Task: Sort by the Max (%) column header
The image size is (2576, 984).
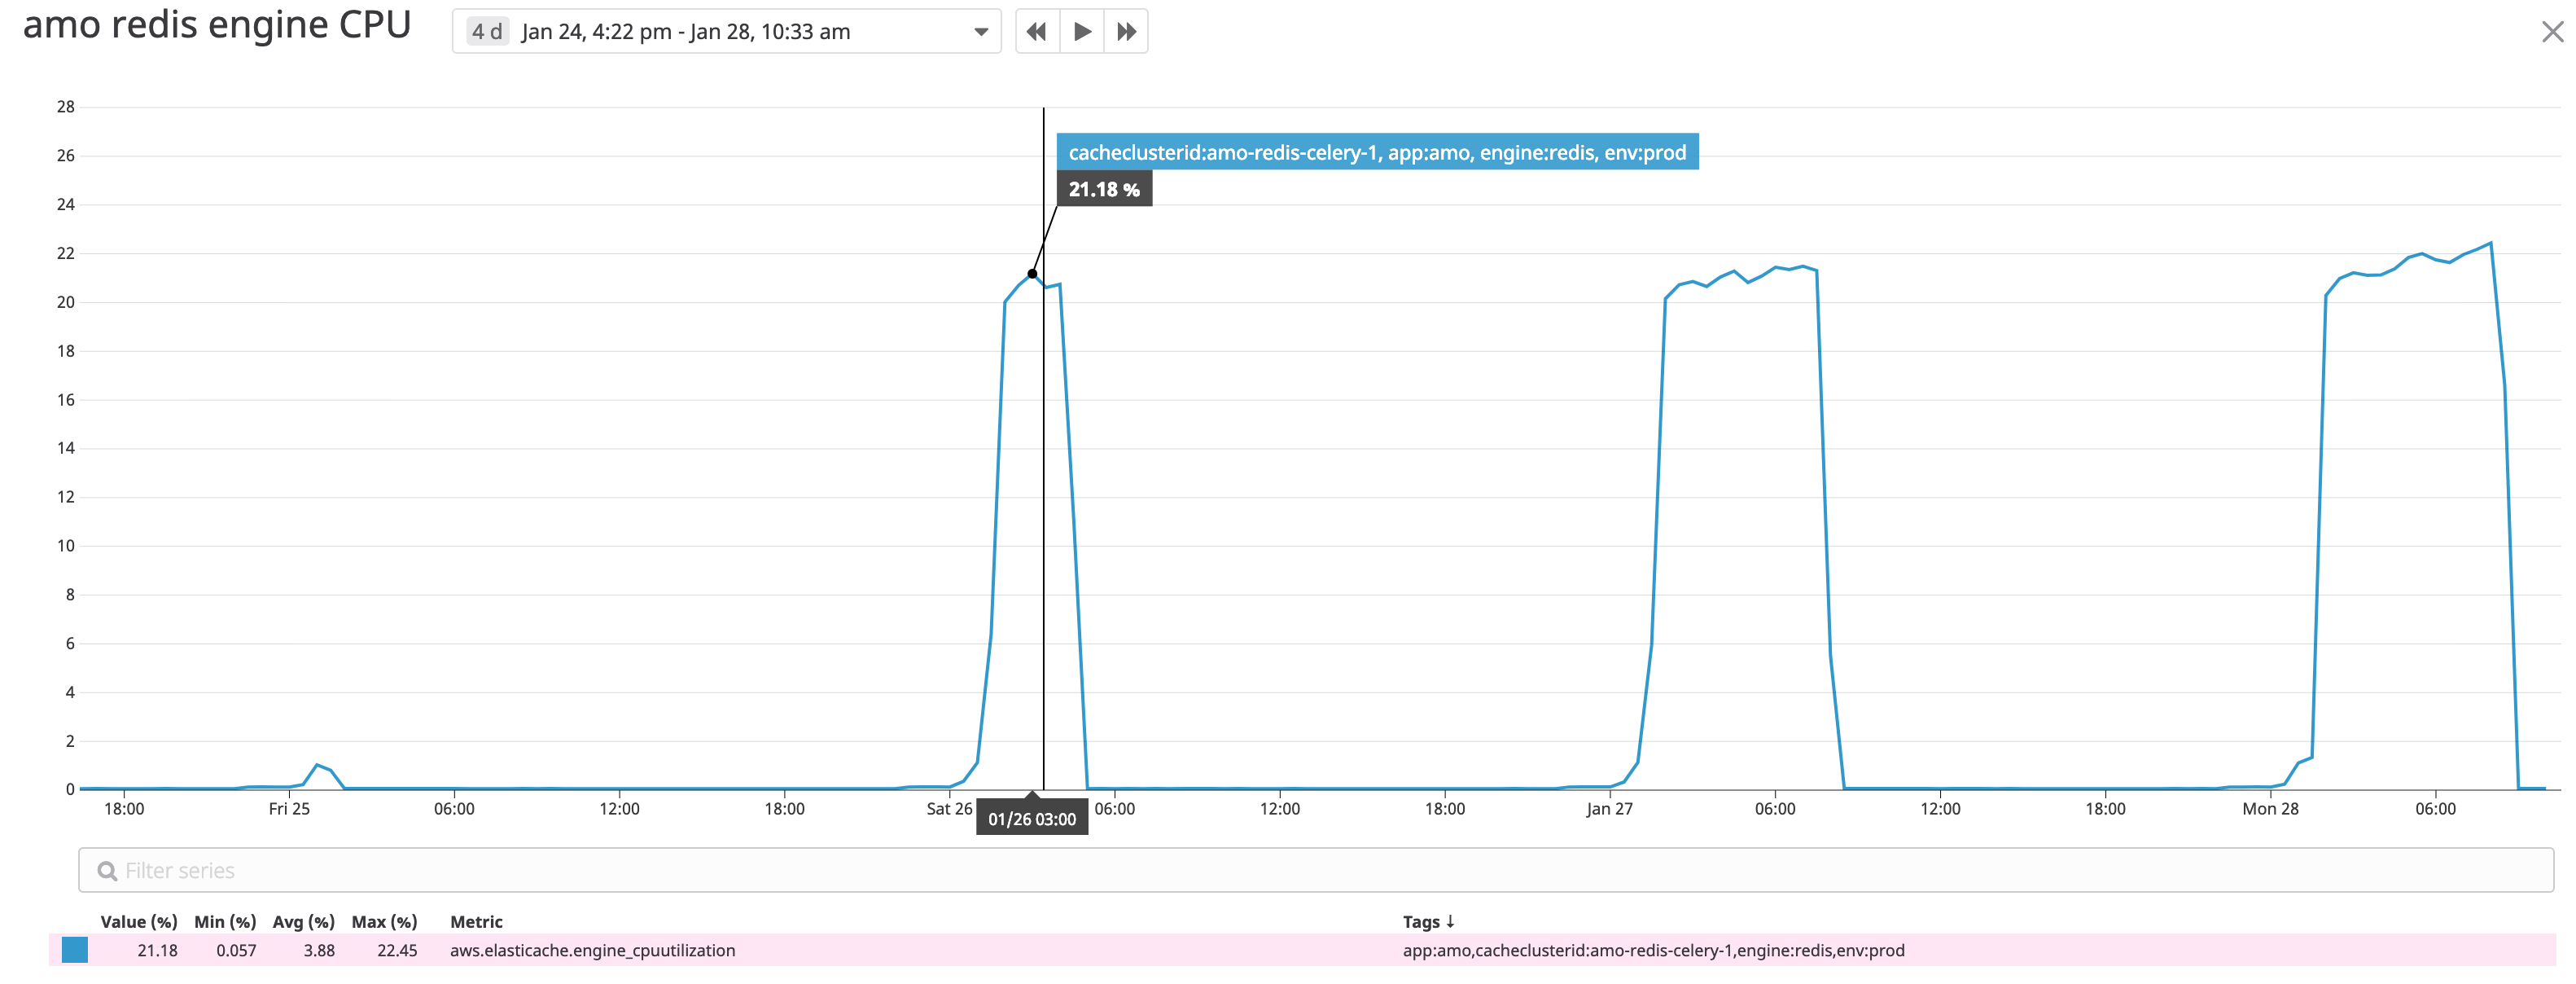Action: click(x=384, y=921)
